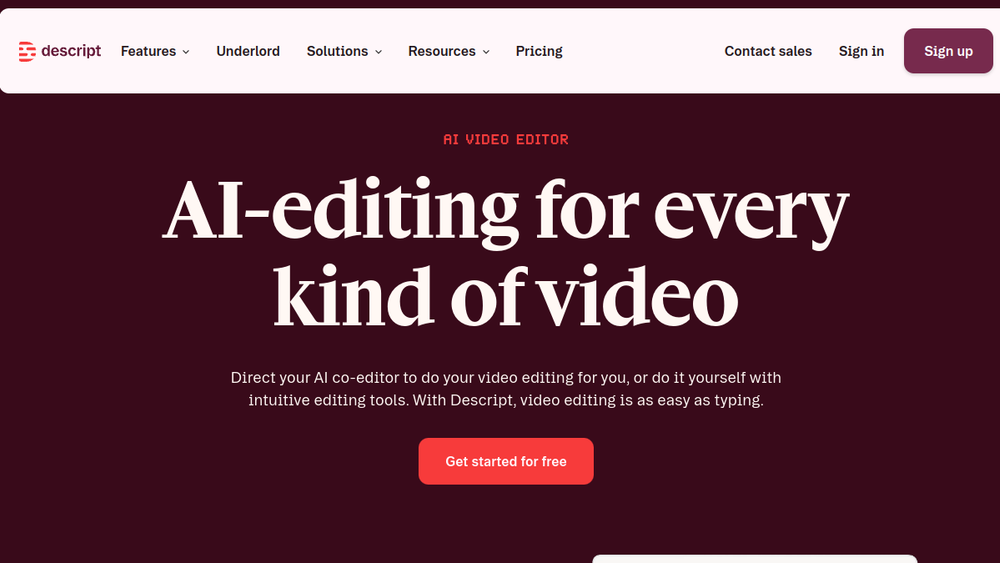Click the 'AI-editing for every kind of video' headline
The width and height of the screenshot is (1000, 563).
506,252
